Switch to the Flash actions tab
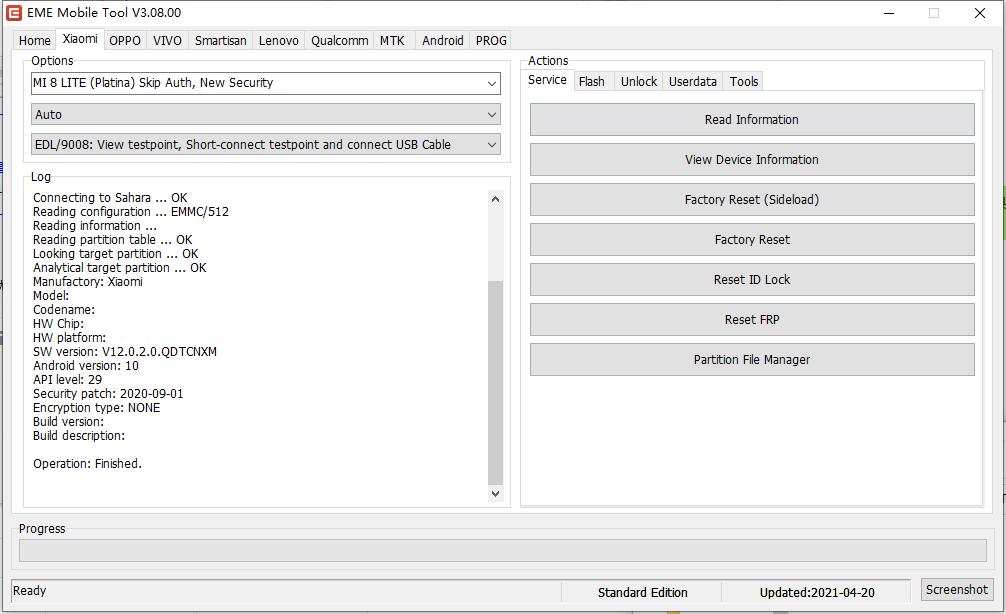The image size is (1006, 614). pyautogui.click(x=592, y=81)
